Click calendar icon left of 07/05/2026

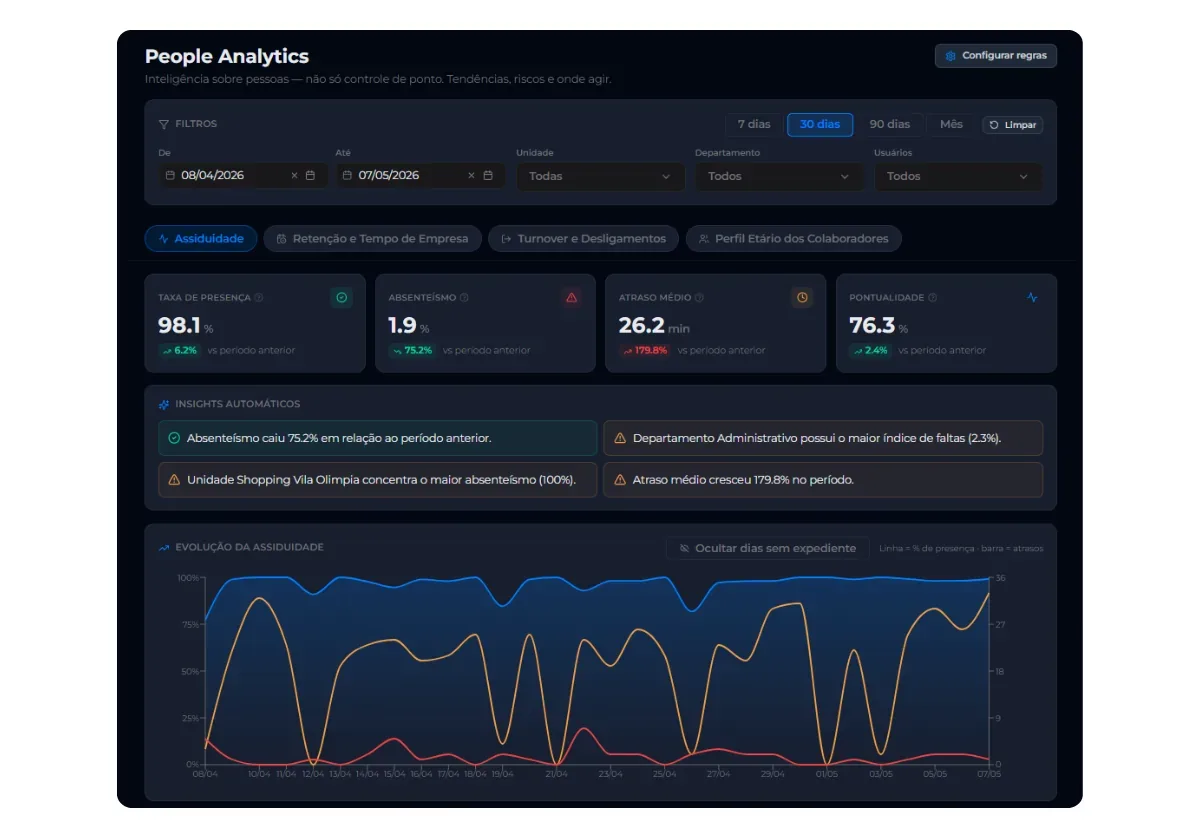click(347, 175)
